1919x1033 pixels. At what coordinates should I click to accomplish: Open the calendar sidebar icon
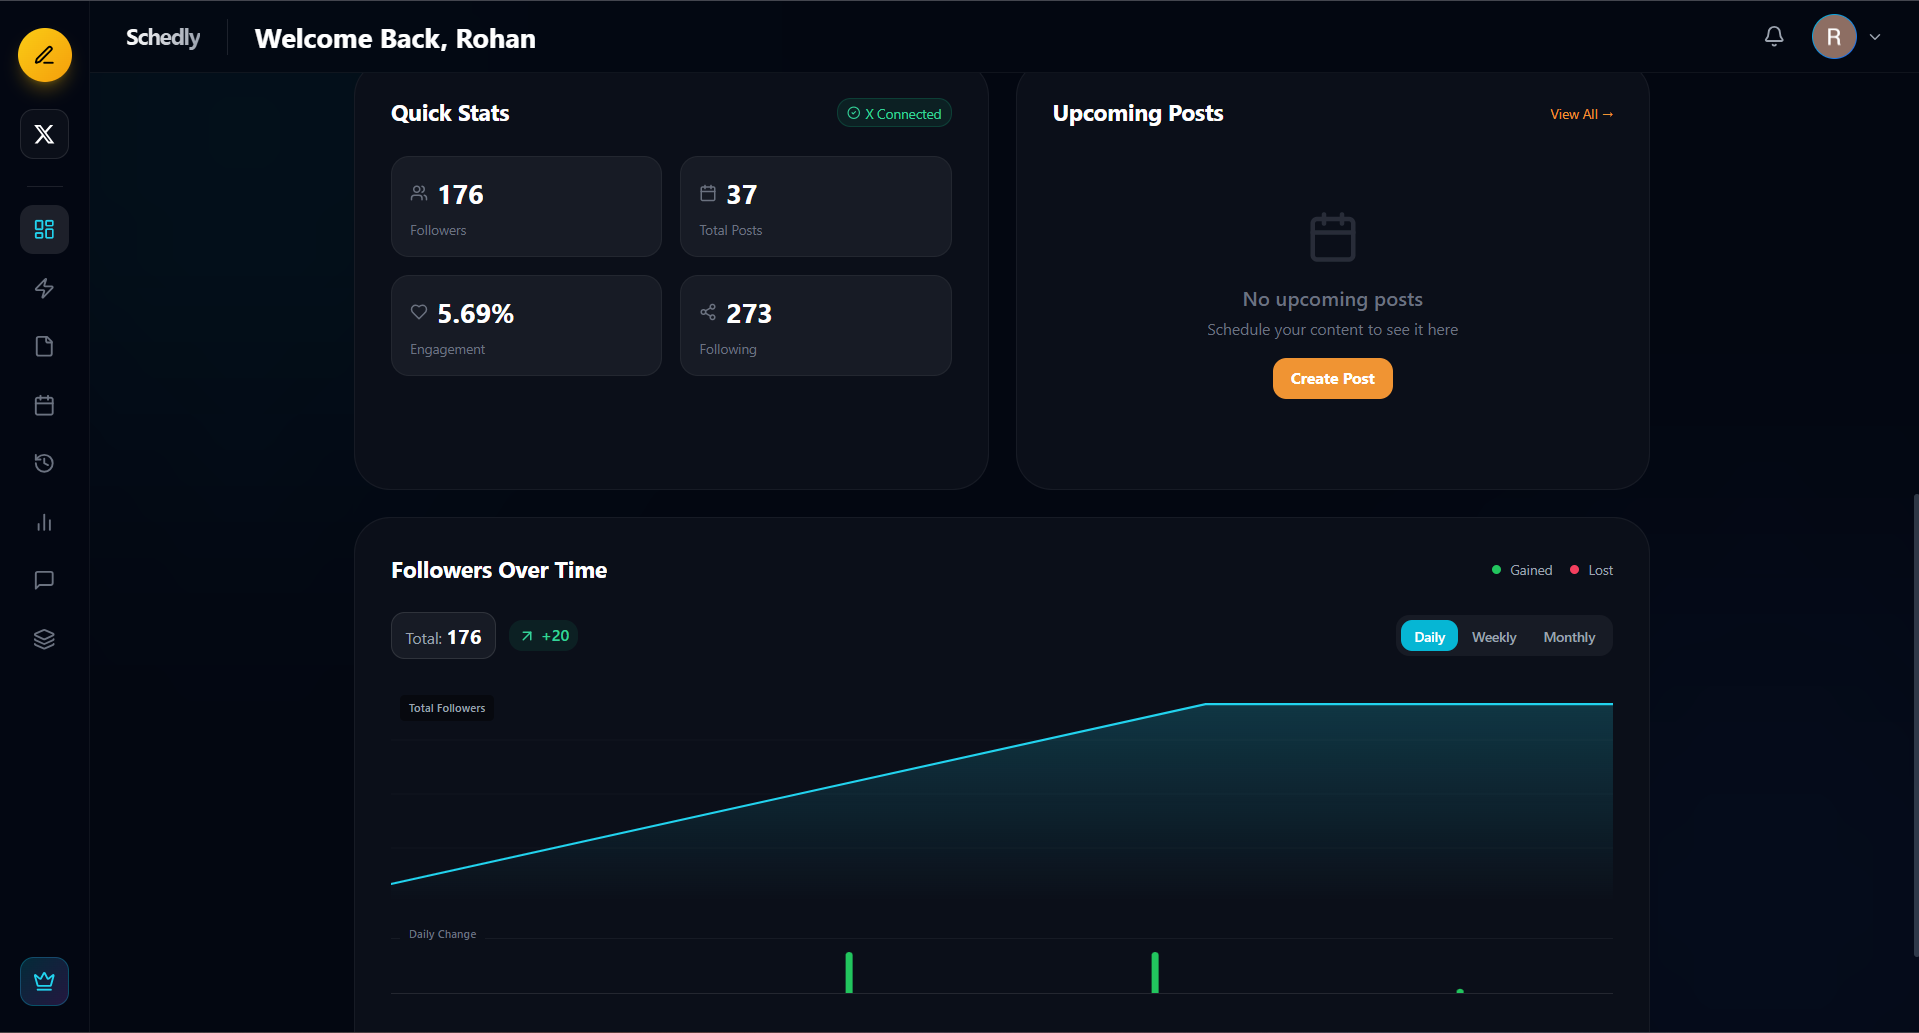pyautogui.click(x=45, y=405)
